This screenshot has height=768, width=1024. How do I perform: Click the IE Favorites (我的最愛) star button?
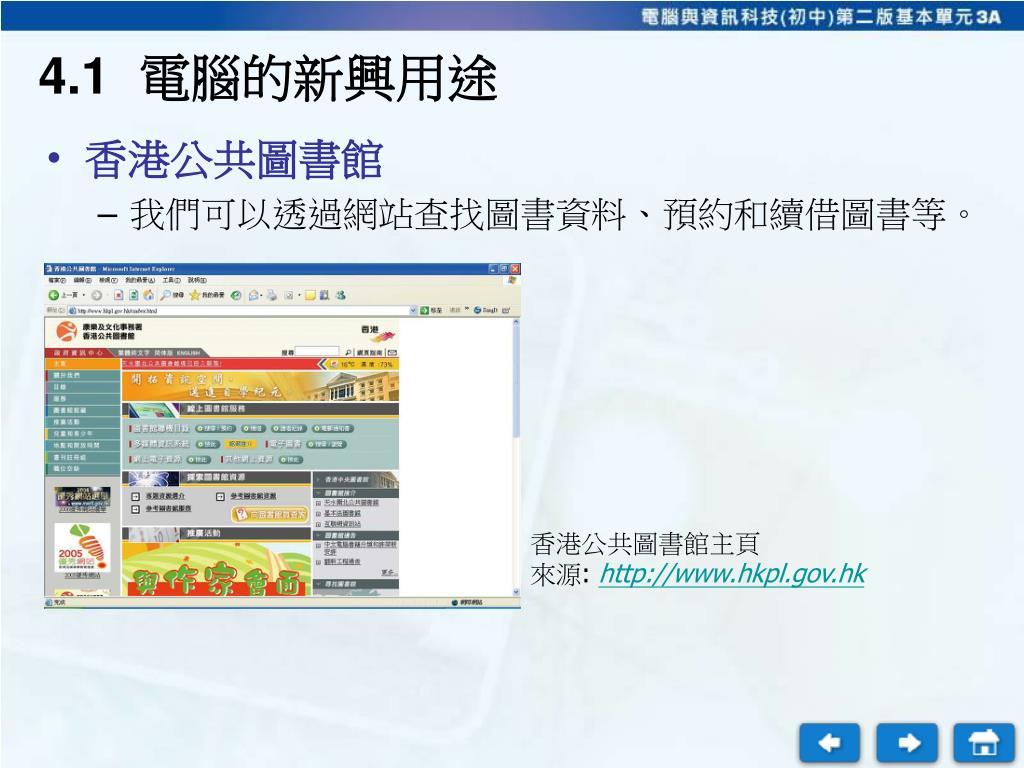coord(206,295)
